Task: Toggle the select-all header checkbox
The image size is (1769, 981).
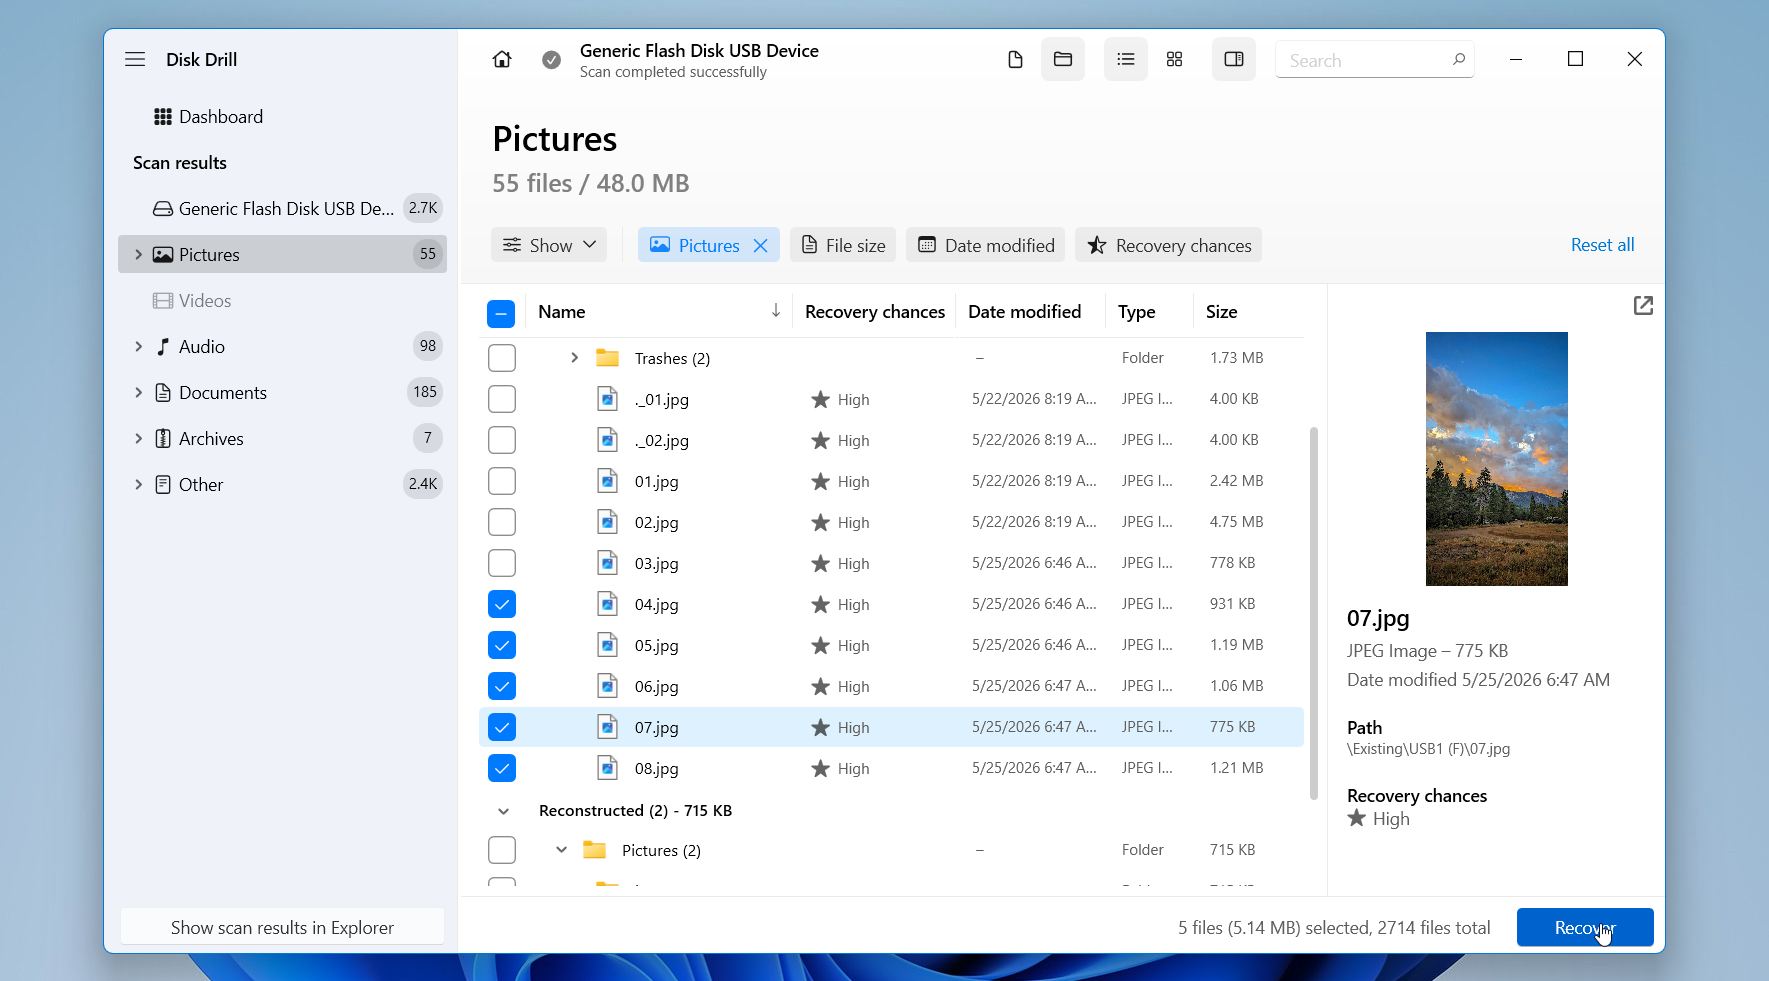Action: [x=501, y=313]
